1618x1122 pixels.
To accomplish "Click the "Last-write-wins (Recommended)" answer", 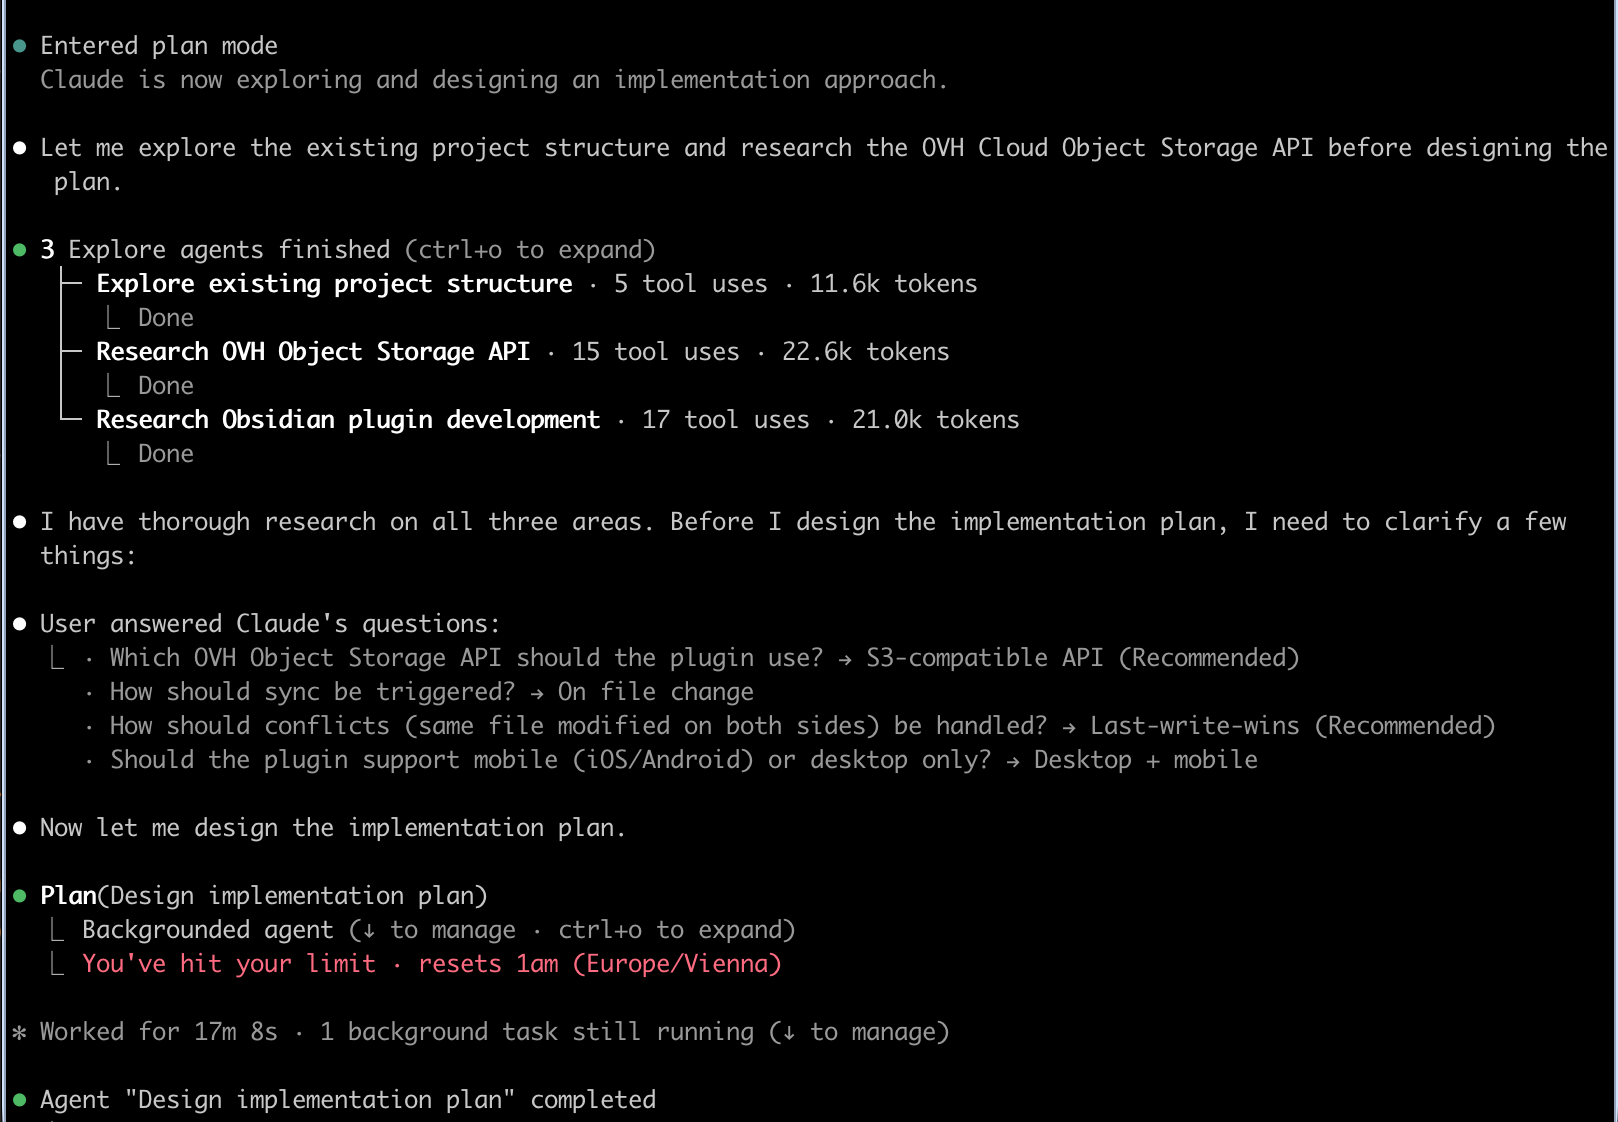I will (1292, 726).
